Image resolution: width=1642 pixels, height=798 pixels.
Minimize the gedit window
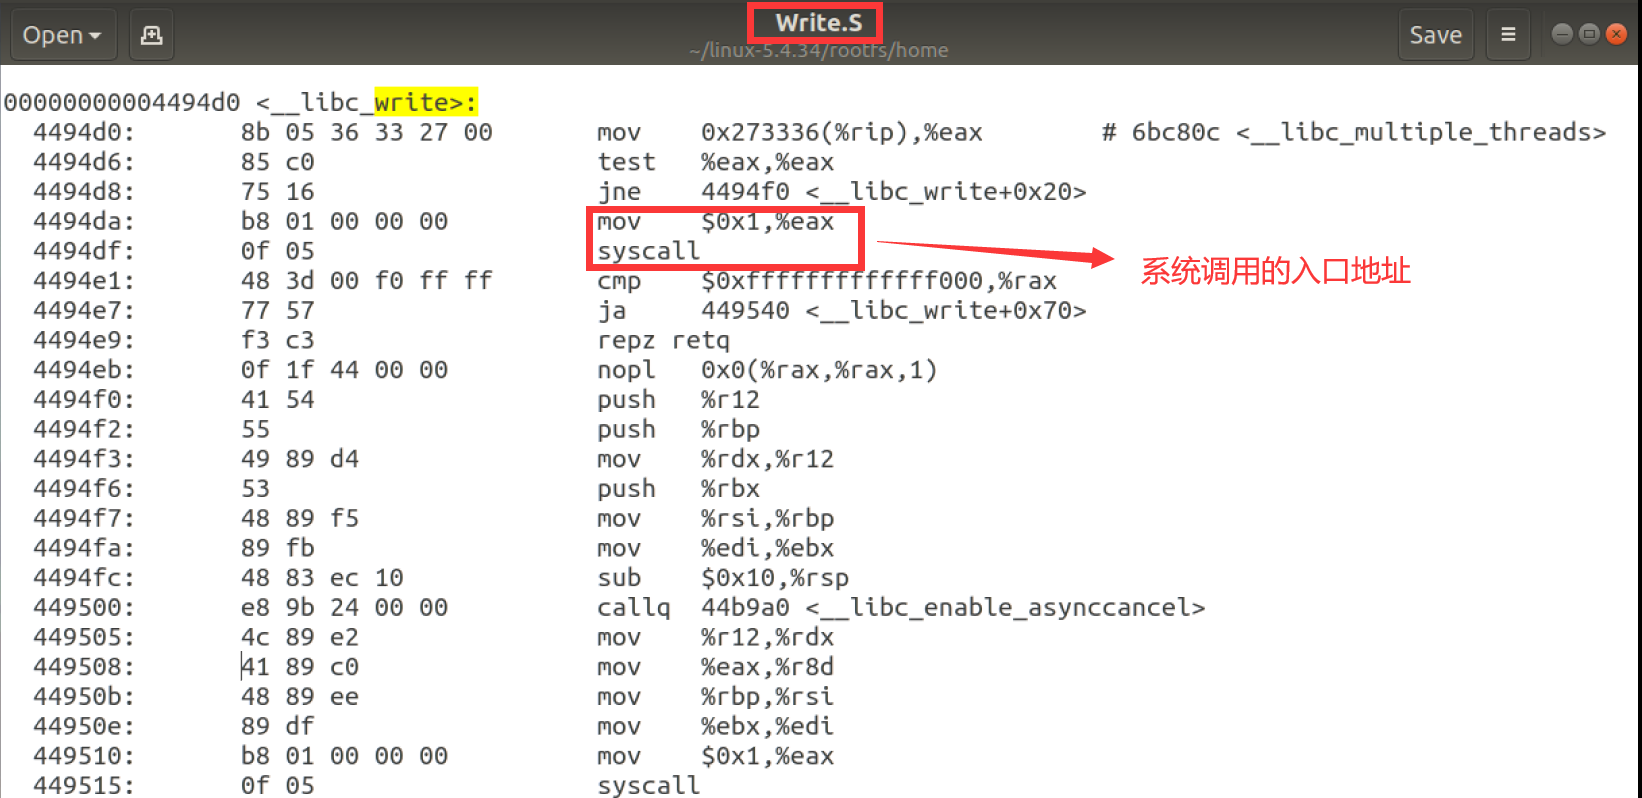(x=1562, y=34)
